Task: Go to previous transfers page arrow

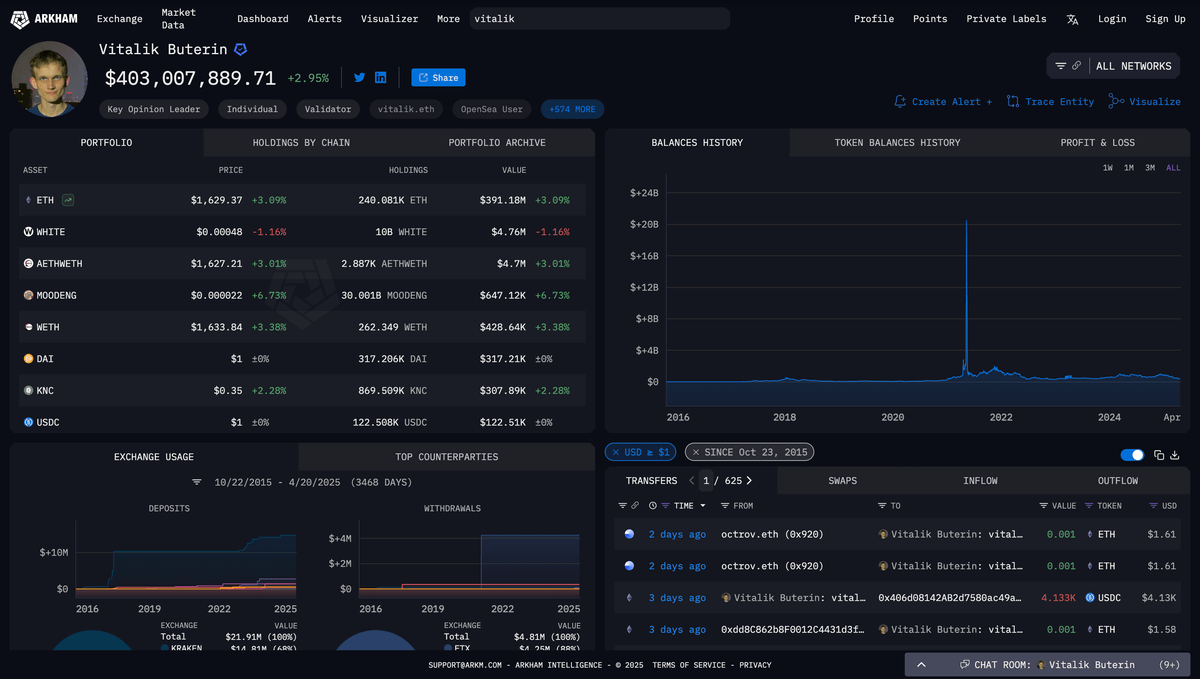Action: 691,481
